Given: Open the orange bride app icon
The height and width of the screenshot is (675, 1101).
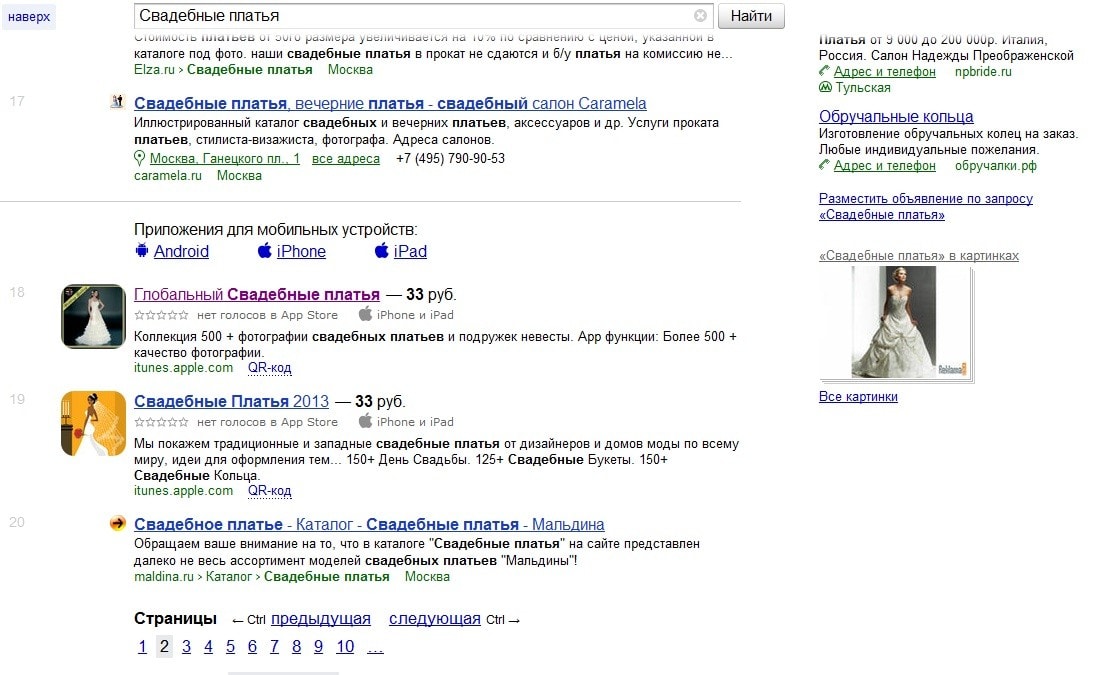Looking at the screenshot, I should click(x=93, y=423).
